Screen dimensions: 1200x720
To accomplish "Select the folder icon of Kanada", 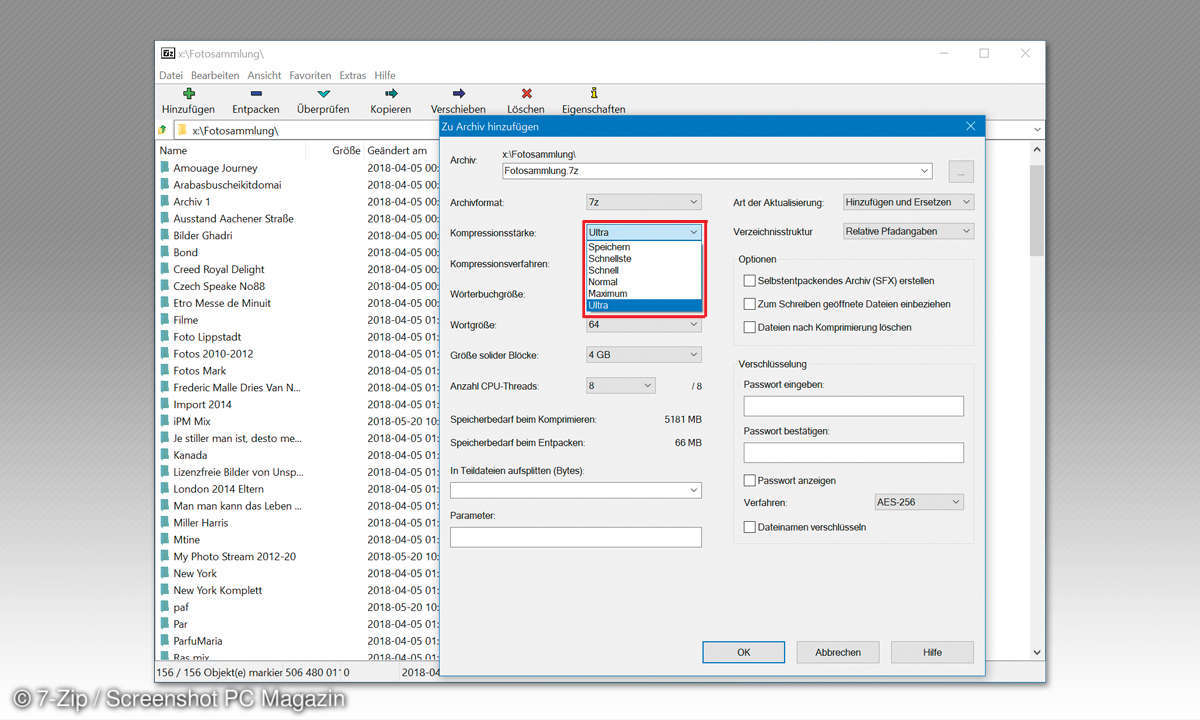I will pyautogui.click(x=164, y=455).
